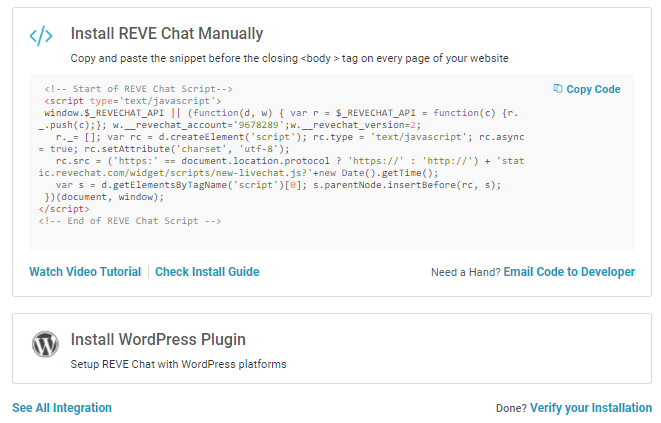Select the Install WordPress Plugin heading

point(158,340)
